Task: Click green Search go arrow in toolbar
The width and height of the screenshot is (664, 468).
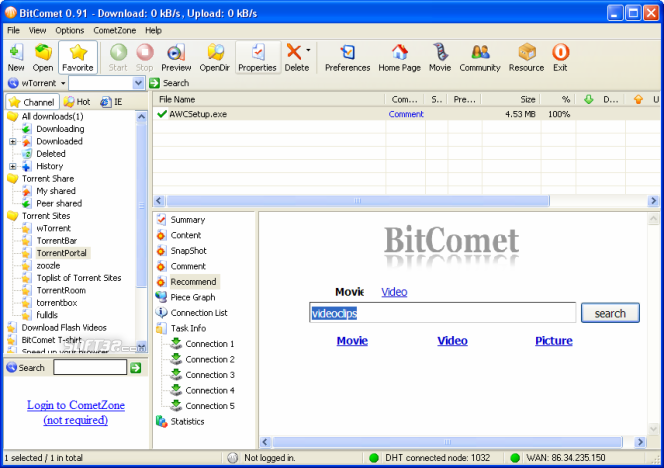Action: [x=154, y=83]
